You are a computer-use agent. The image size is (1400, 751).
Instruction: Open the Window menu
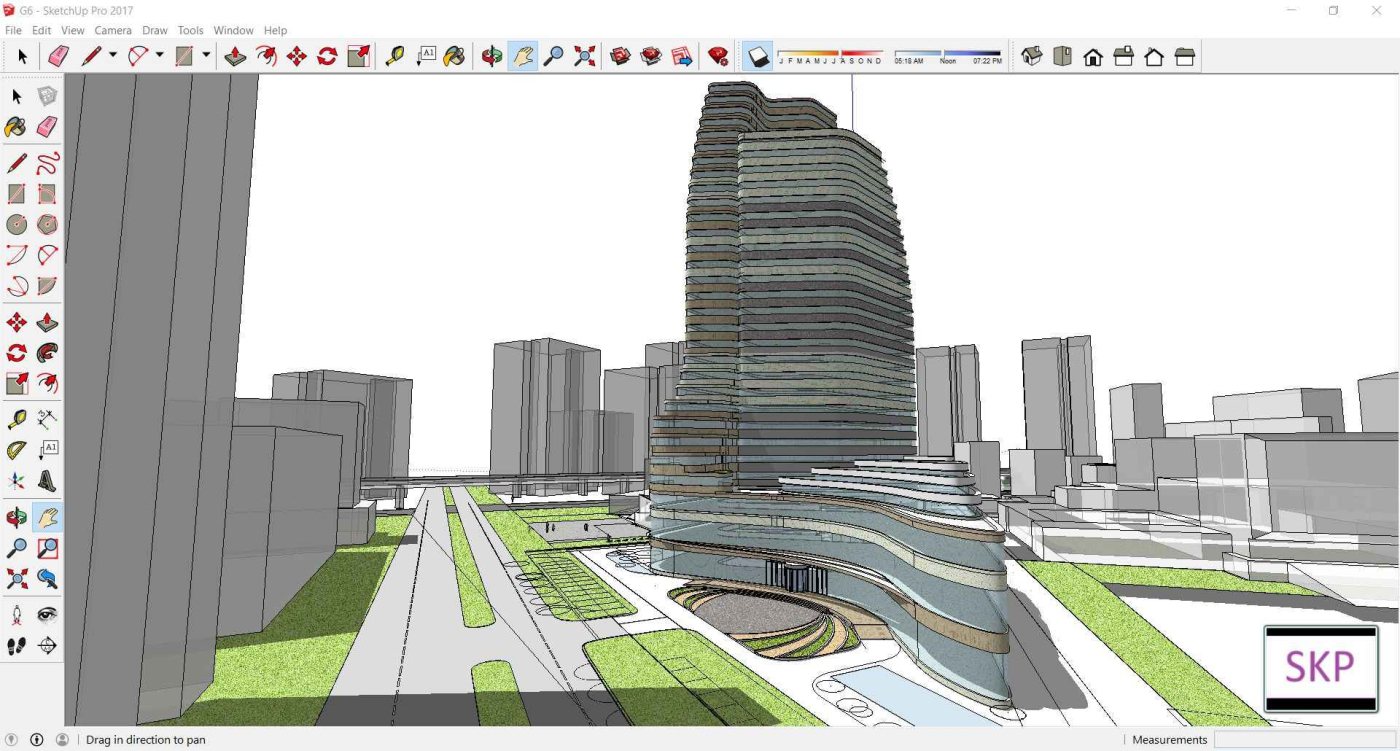pos(233,30)
